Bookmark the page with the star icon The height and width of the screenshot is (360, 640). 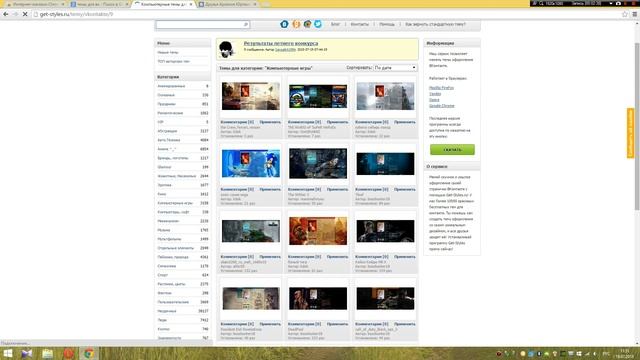click(x=625, y=14)
